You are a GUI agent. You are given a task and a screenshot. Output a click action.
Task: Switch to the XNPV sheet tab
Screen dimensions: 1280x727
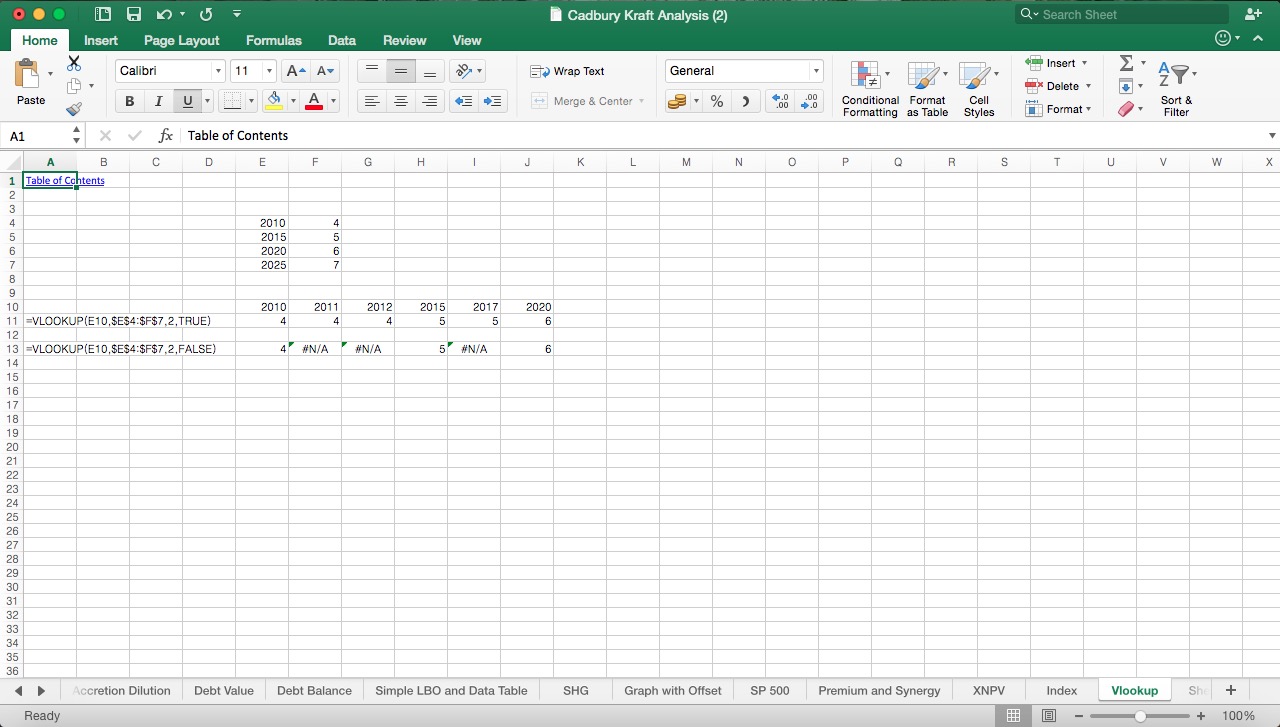tap(988, 690)
